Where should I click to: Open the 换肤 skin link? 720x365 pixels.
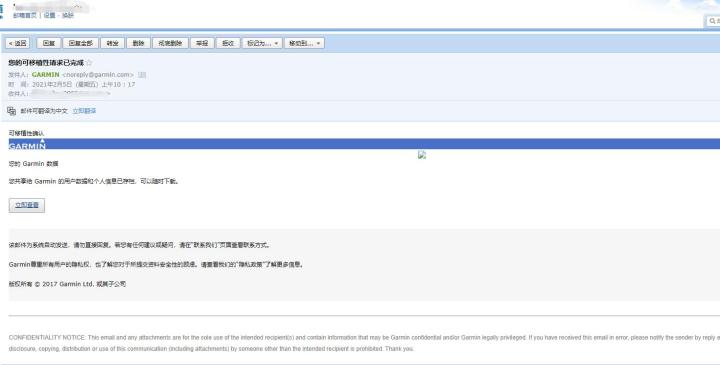(68, 15)
